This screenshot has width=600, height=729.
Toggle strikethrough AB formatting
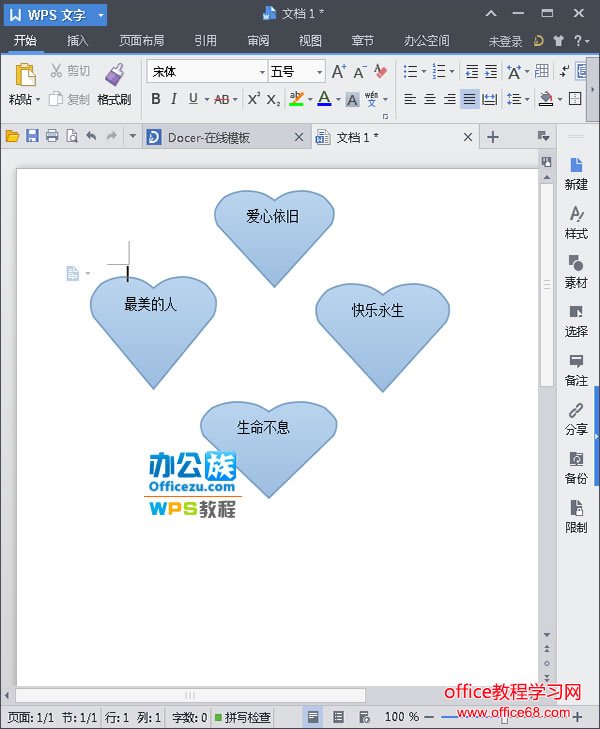[x=222, y=99]
